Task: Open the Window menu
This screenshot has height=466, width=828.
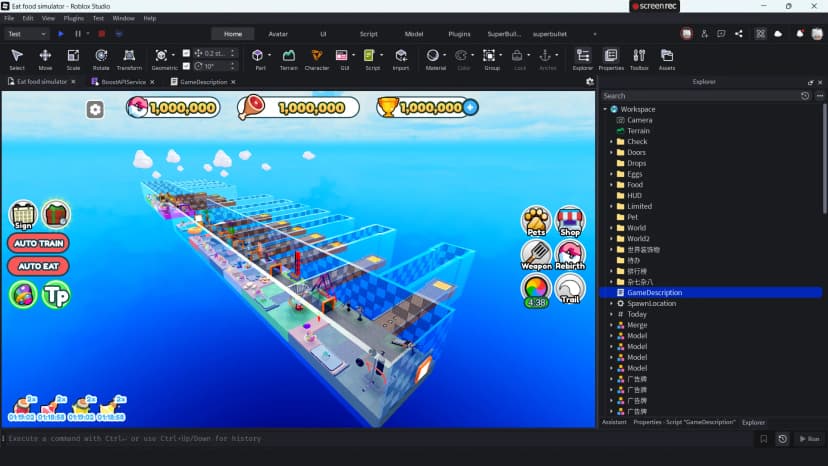Action: click(123, 18)
